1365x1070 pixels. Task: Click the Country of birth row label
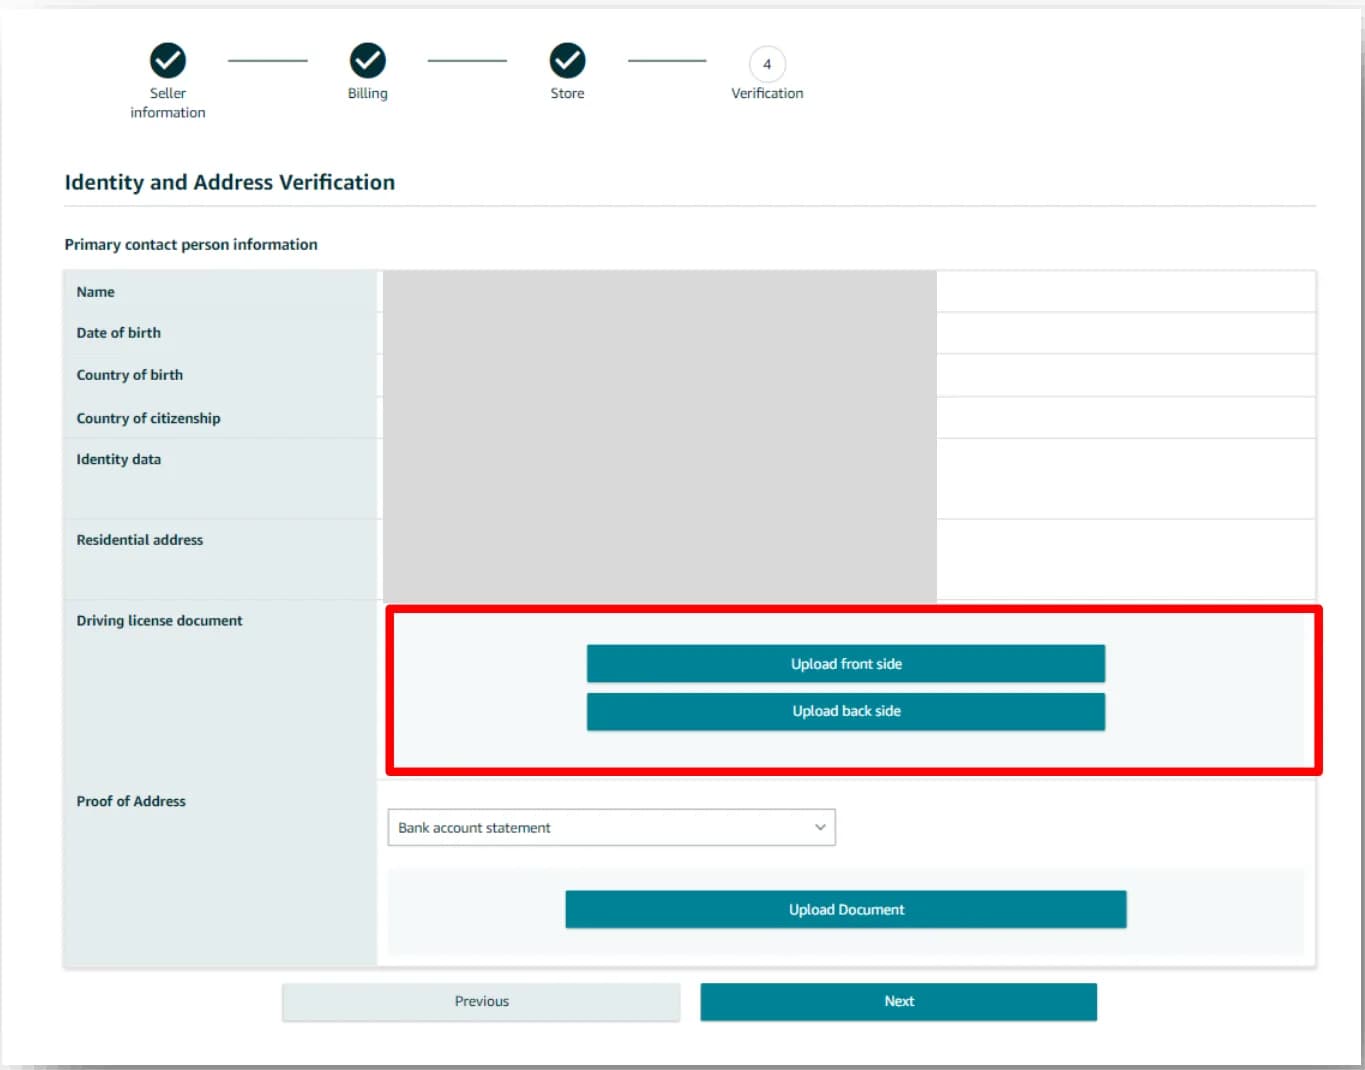pyautogui.click(x=130, y=375)
